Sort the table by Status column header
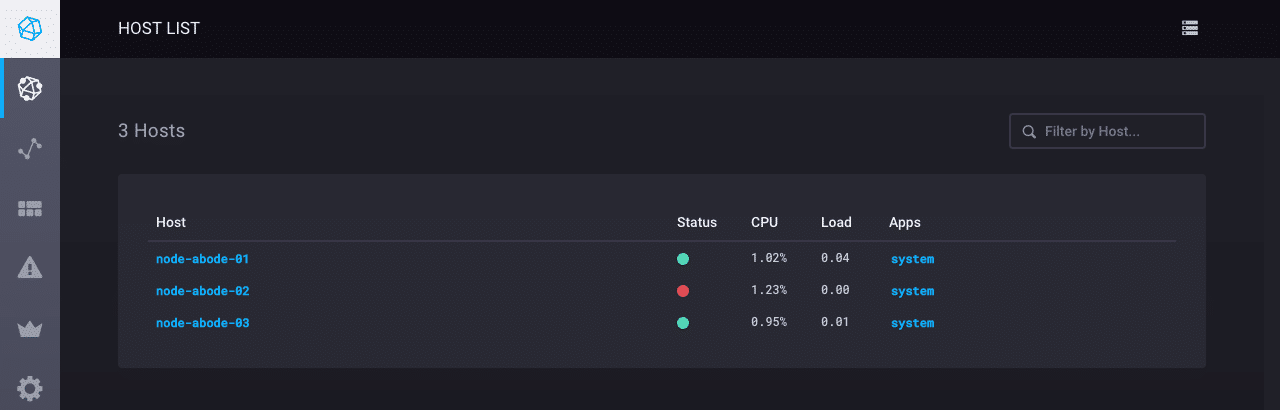This screenshot has width=1280, height=410. point(696,222)
